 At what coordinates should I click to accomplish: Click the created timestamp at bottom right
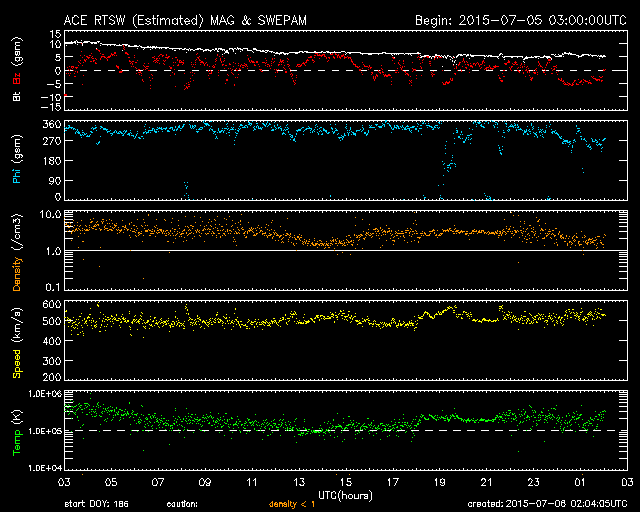(546, 505)
